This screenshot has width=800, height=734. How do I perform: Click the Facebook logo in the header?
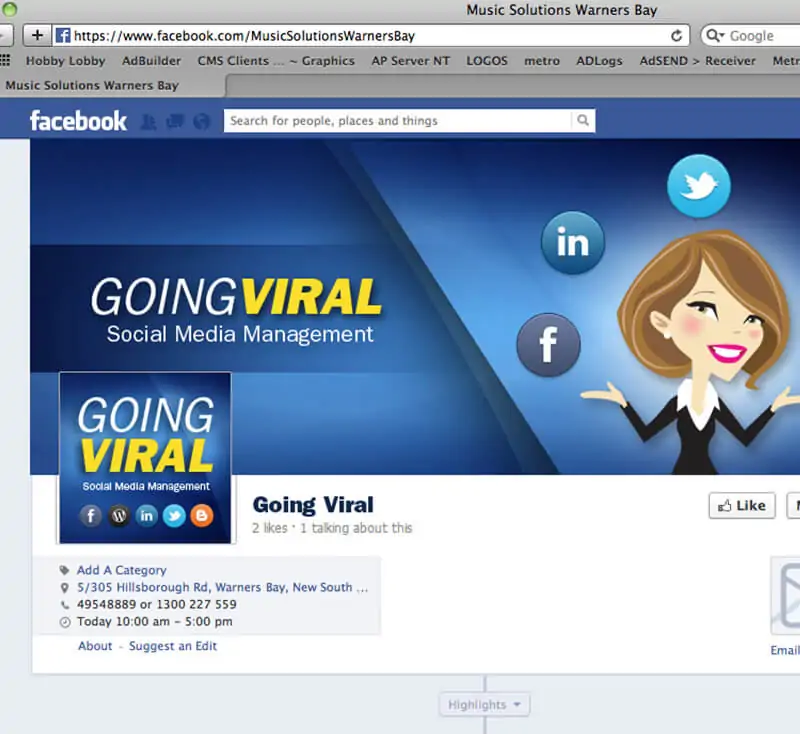coord(78,121)
